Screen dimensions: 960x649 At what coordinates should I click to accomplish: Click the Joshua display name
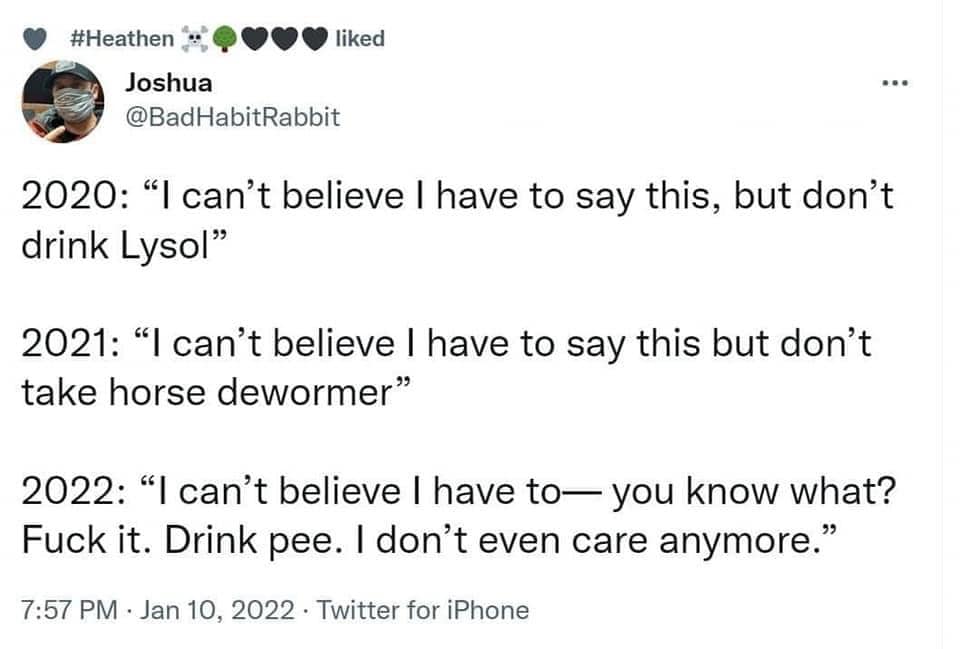(168, 83)
